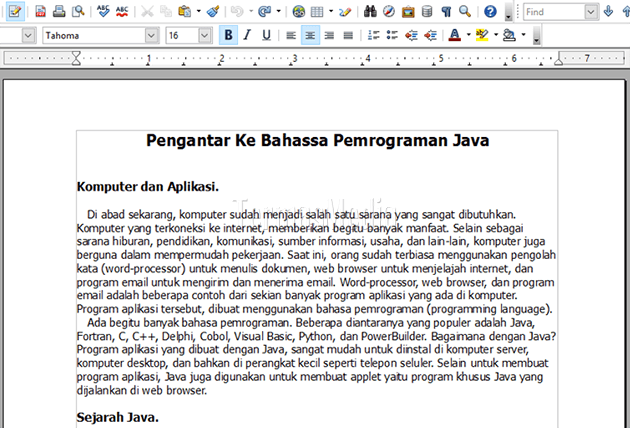Click the font size 16 box
The image size is (630, 428).
click(x=182, y=35)
